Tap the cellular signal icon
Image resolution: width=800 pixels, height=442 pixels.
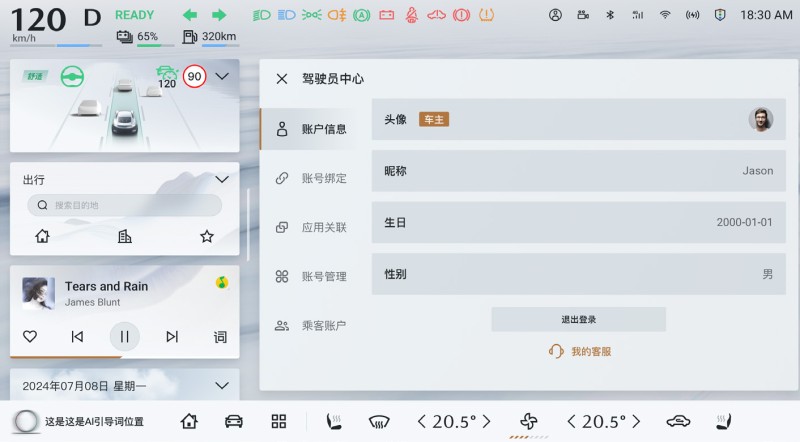coord(637,15)
